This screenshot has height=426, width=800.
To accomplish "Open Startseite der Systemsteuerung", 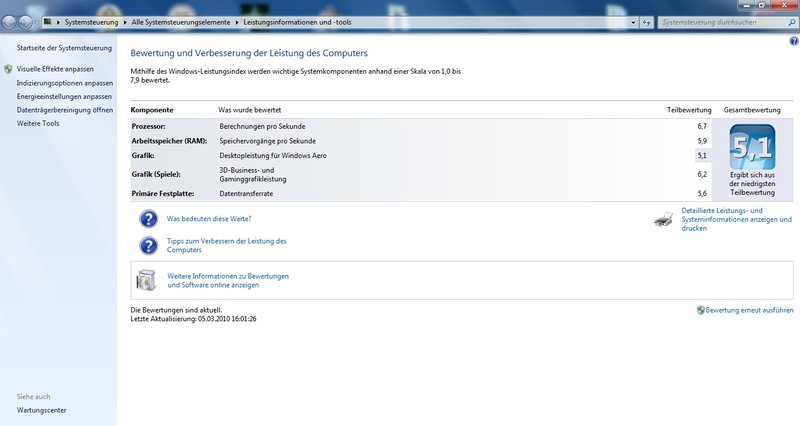I will click(64, 48).
